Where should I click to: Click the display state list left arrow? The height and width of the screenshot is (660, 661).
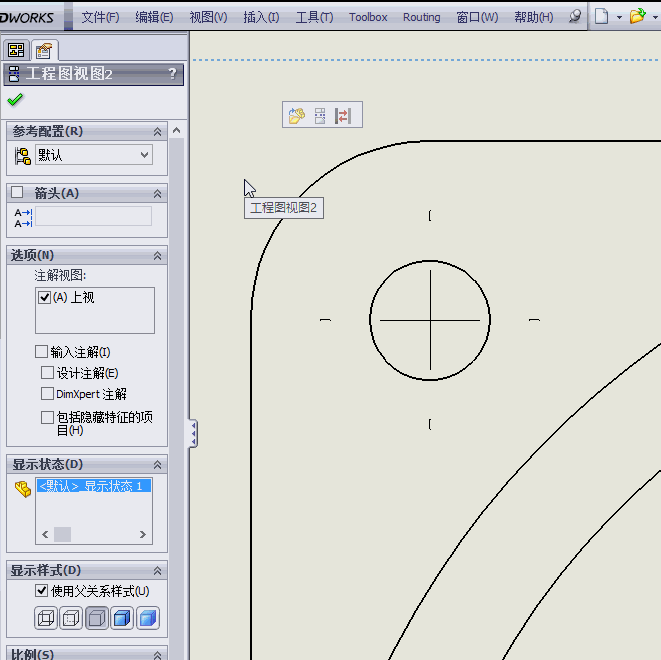click(x=45, y=534)
